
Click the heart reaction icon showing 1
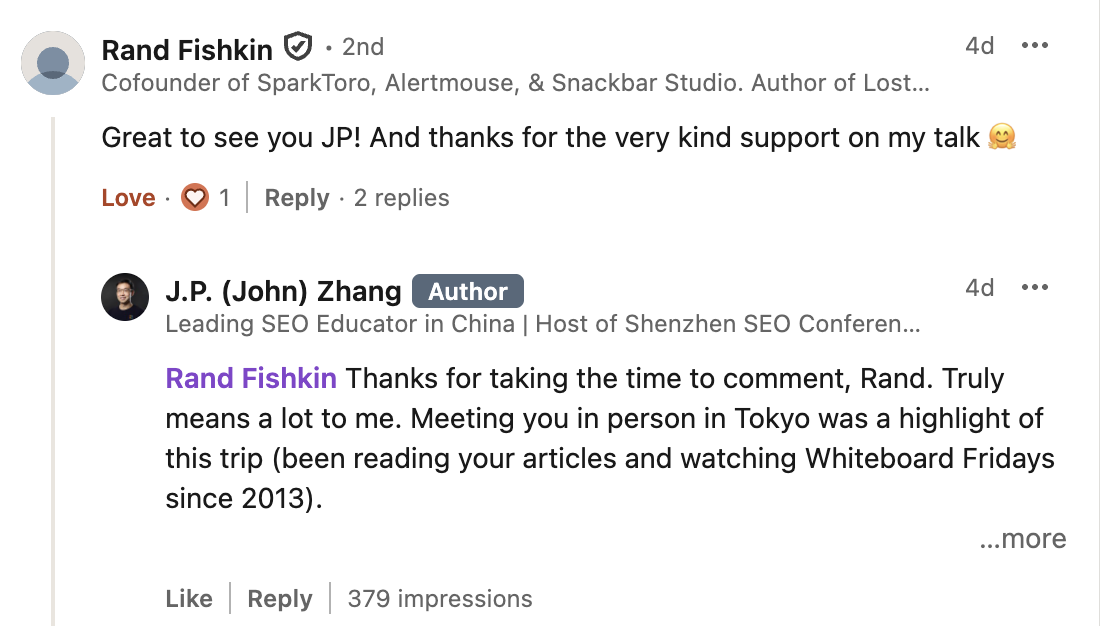point(194,198)
